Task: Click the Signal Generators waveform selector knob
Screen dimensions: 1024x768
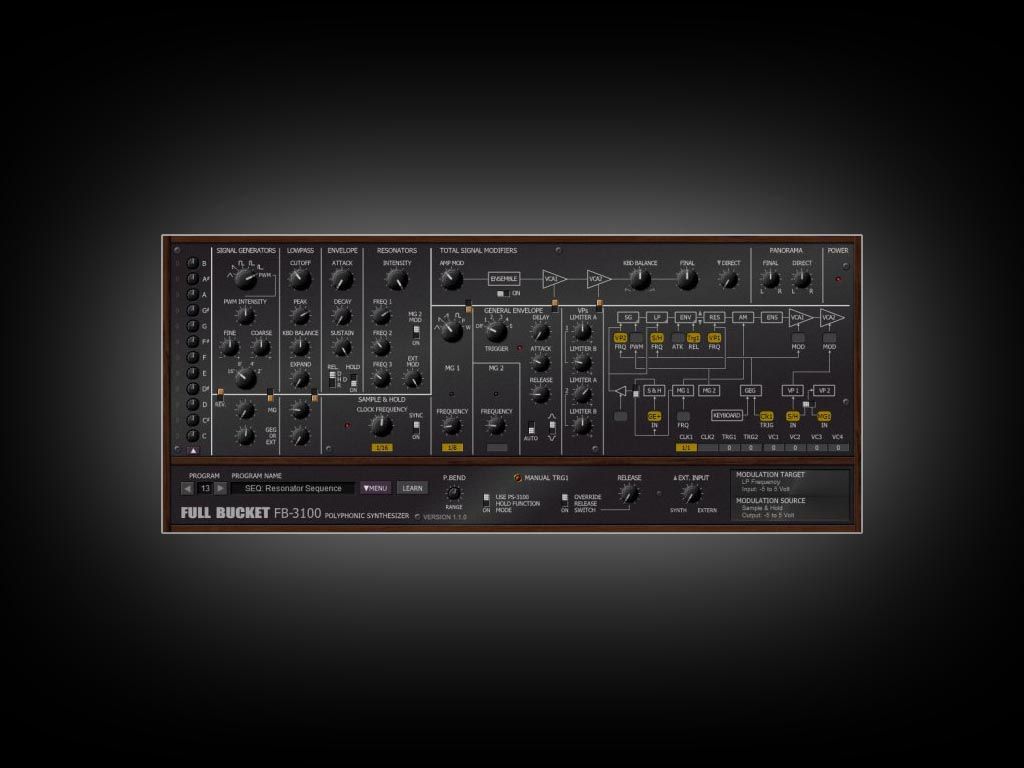Action: [x=245, y=280]
